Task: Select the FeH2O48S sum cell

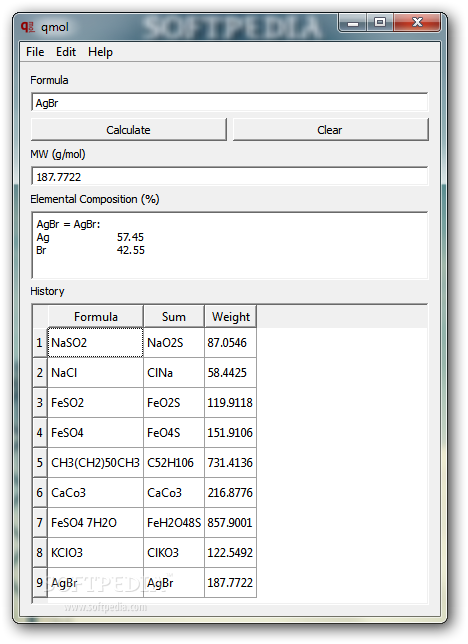Action: [x=174, y=522]
